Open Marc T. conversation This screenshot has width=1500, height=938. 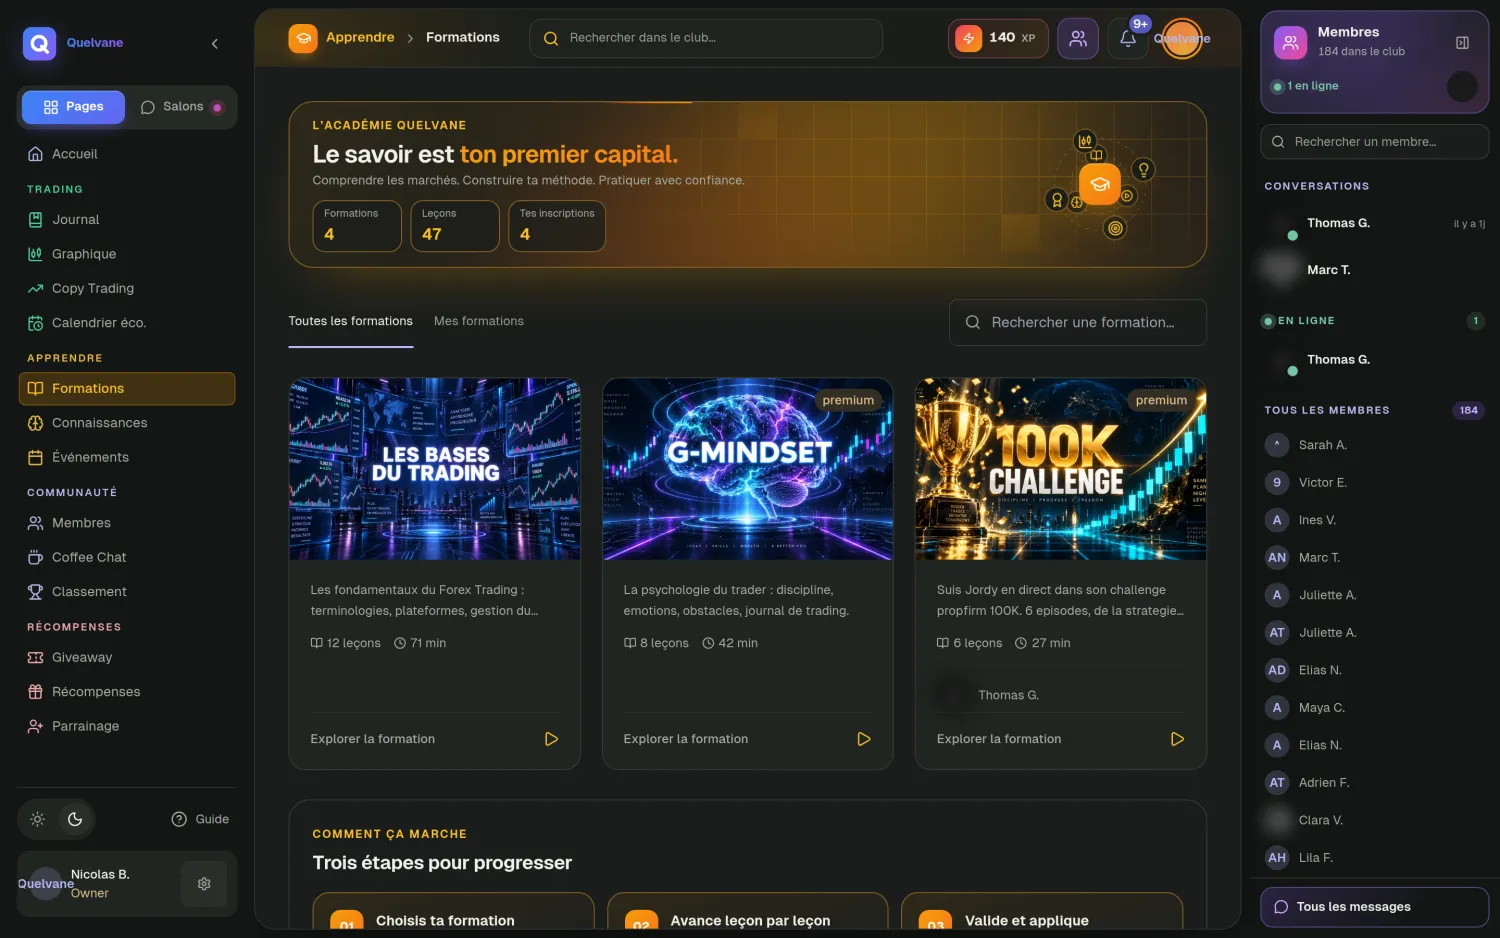[1375, 271]
